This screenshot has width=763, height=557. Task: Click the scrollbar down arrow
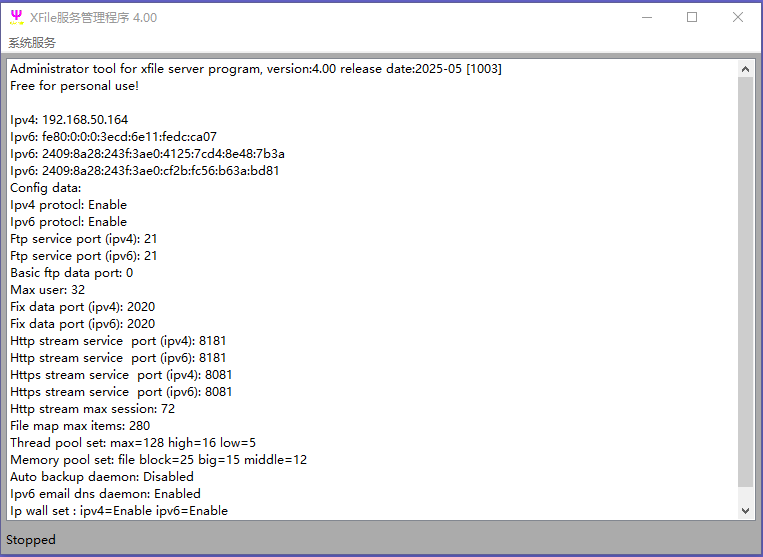[x=746, y=510]
